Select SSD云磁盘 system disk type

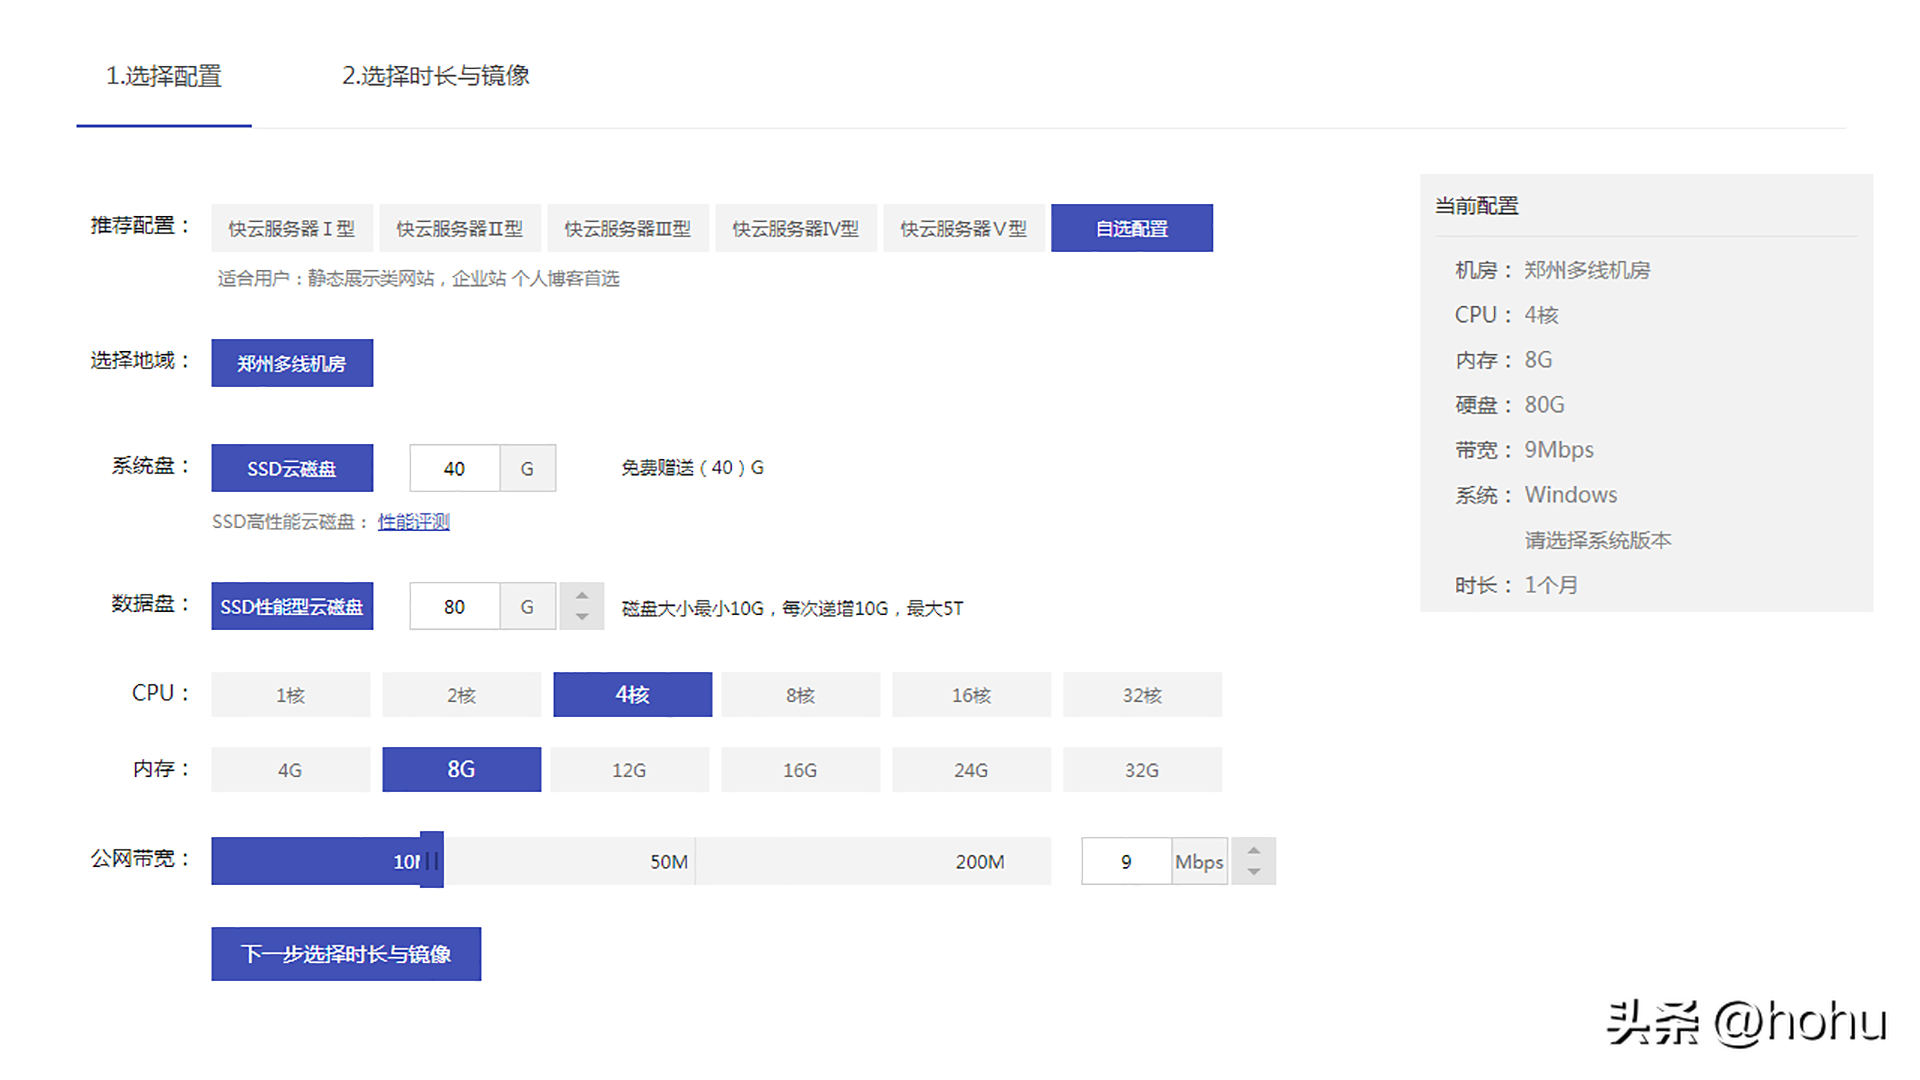pyautogui.click(x=292, y=468)
